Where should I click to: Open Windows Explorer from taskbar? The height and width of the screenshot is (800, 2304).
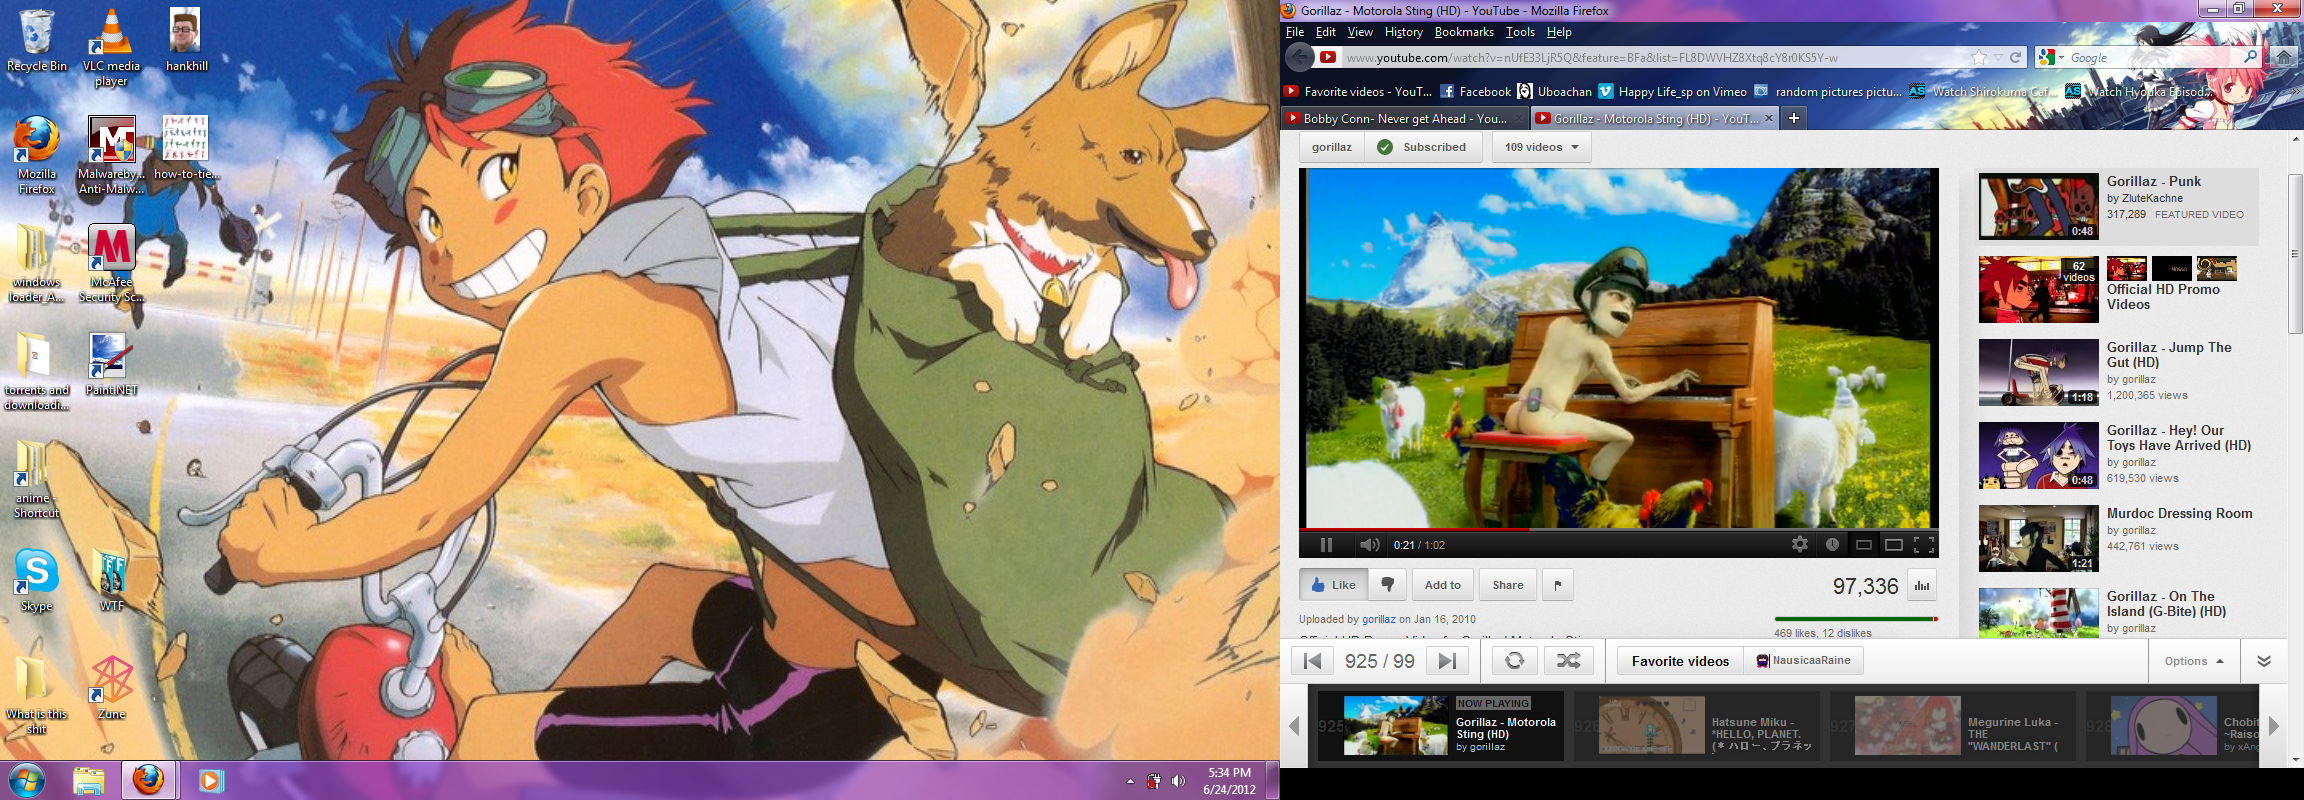[89, 780]
